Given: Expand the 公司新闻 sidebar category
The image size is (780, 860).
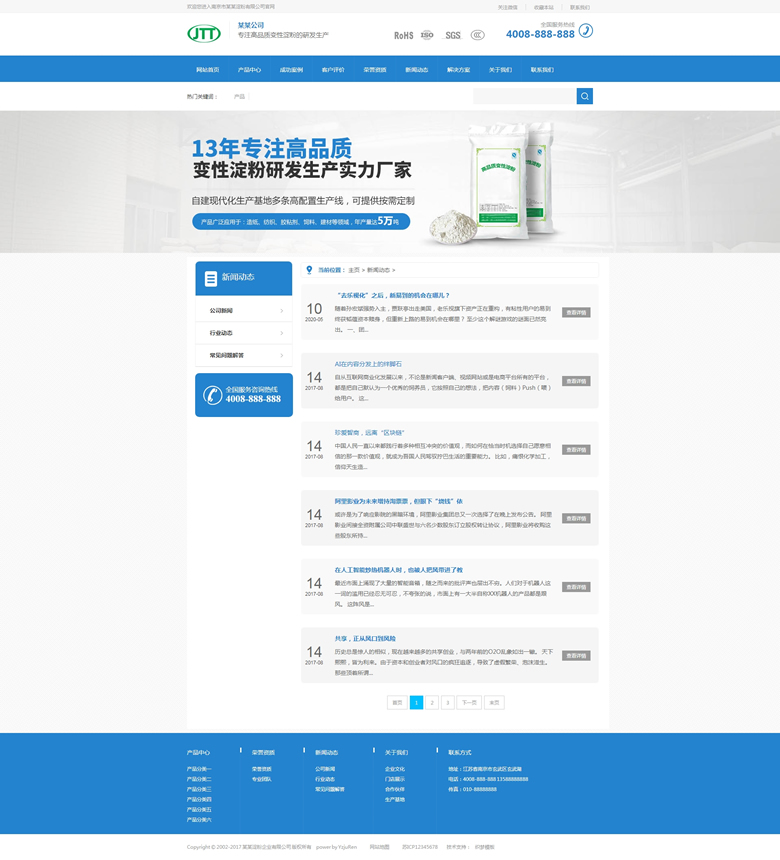Looking at the screenshot, I should [243, 311].
